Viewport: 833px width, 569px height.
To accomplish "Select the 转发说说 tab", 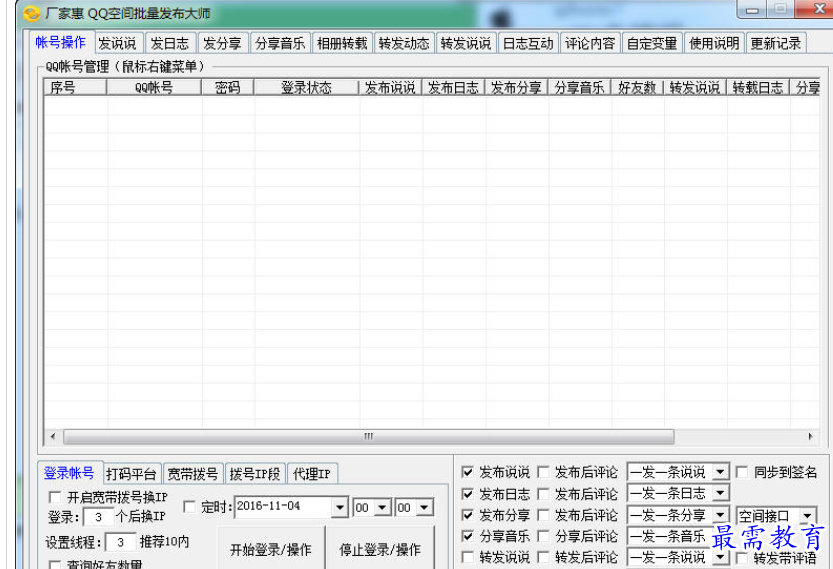I will (x=466, y=43).
